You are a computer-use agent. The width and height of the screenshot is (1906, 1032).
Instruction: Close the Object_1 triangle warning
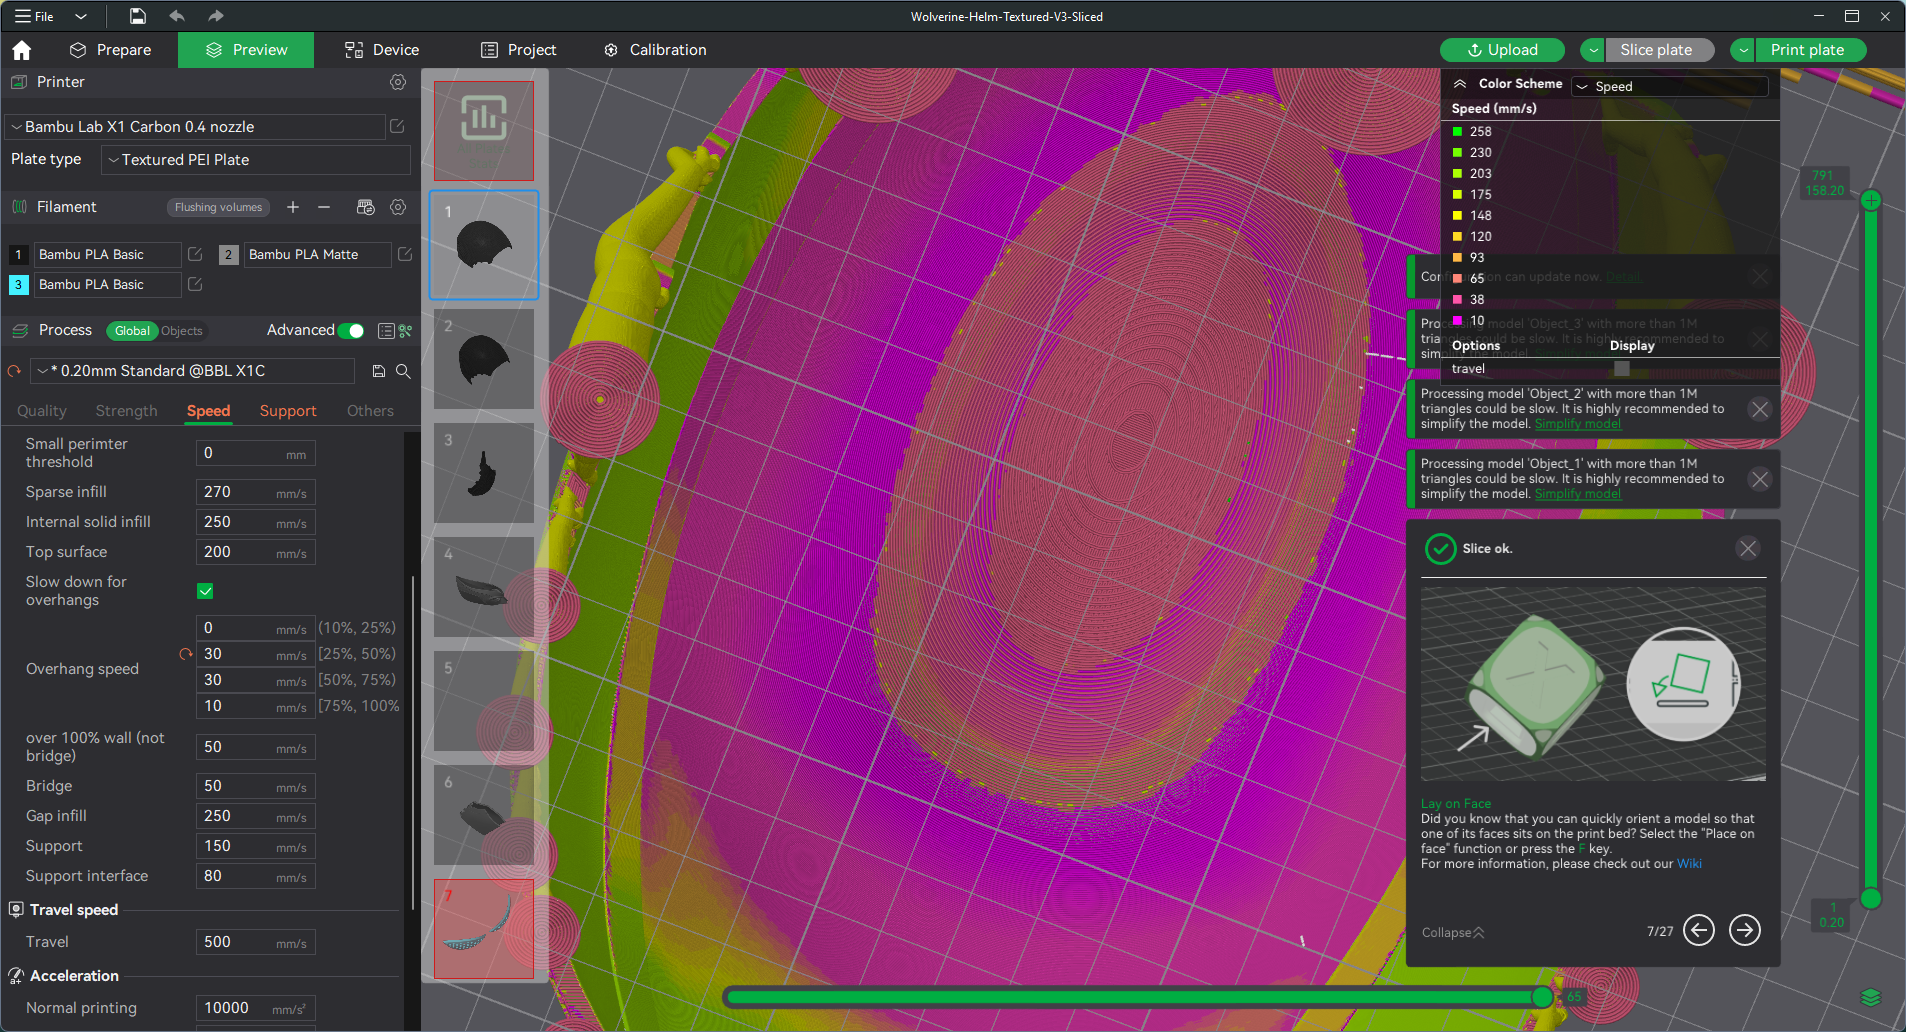point(1760,479)
